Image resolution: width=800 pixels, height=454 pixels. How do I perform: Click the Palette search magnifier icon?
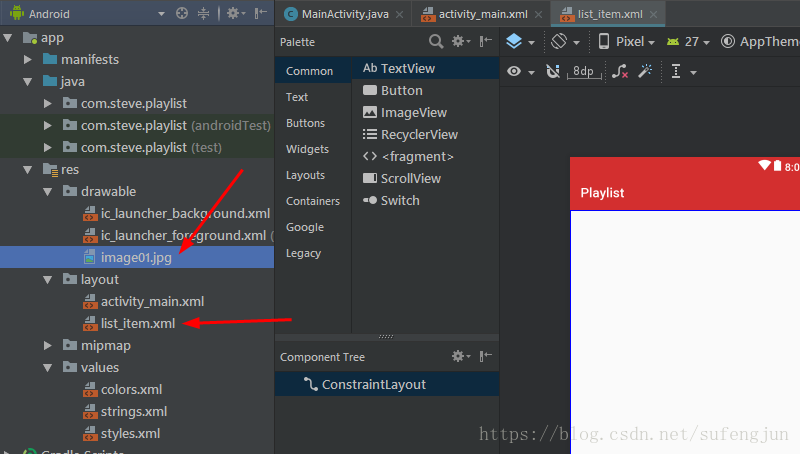(436, 41)
